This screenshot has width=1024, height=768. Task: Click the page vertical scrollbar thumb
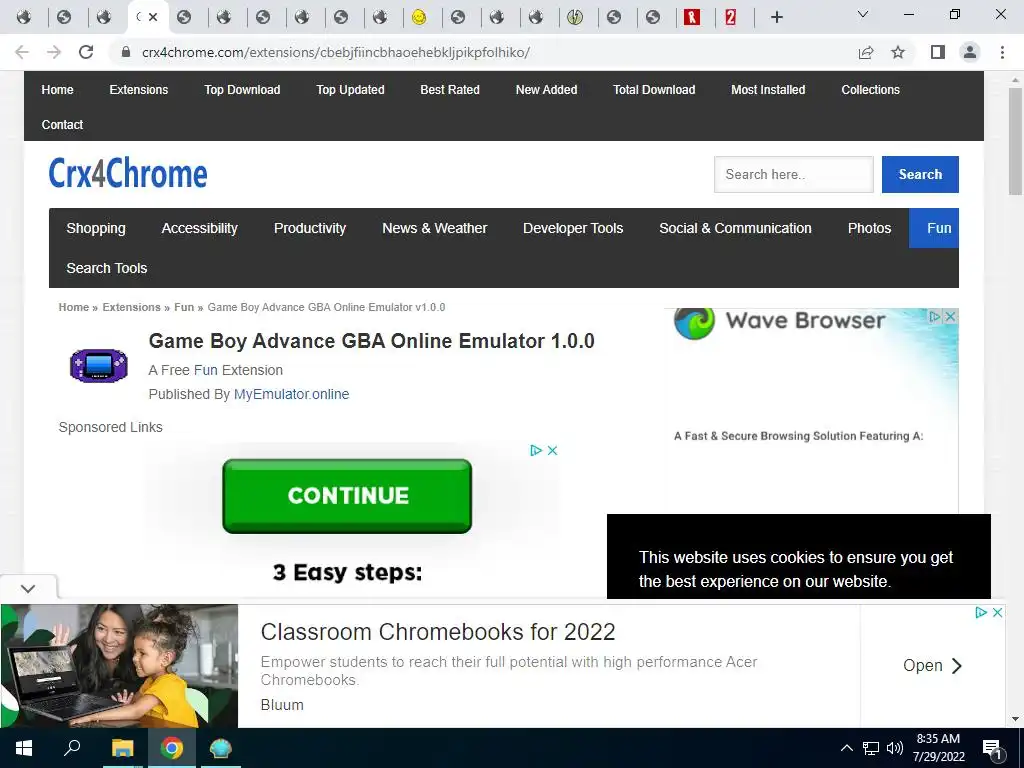point(1015,140)
